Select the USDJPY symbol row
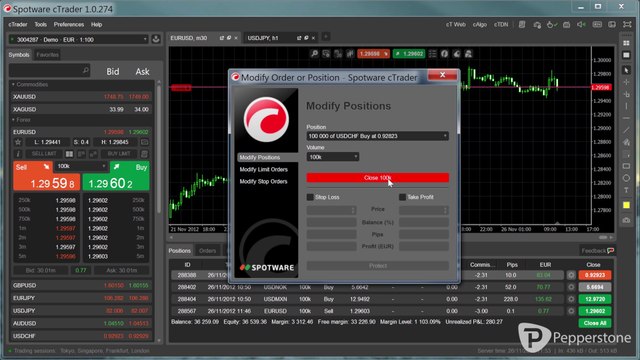Viewport: 640px width, 360px height. tap(81, 311)
